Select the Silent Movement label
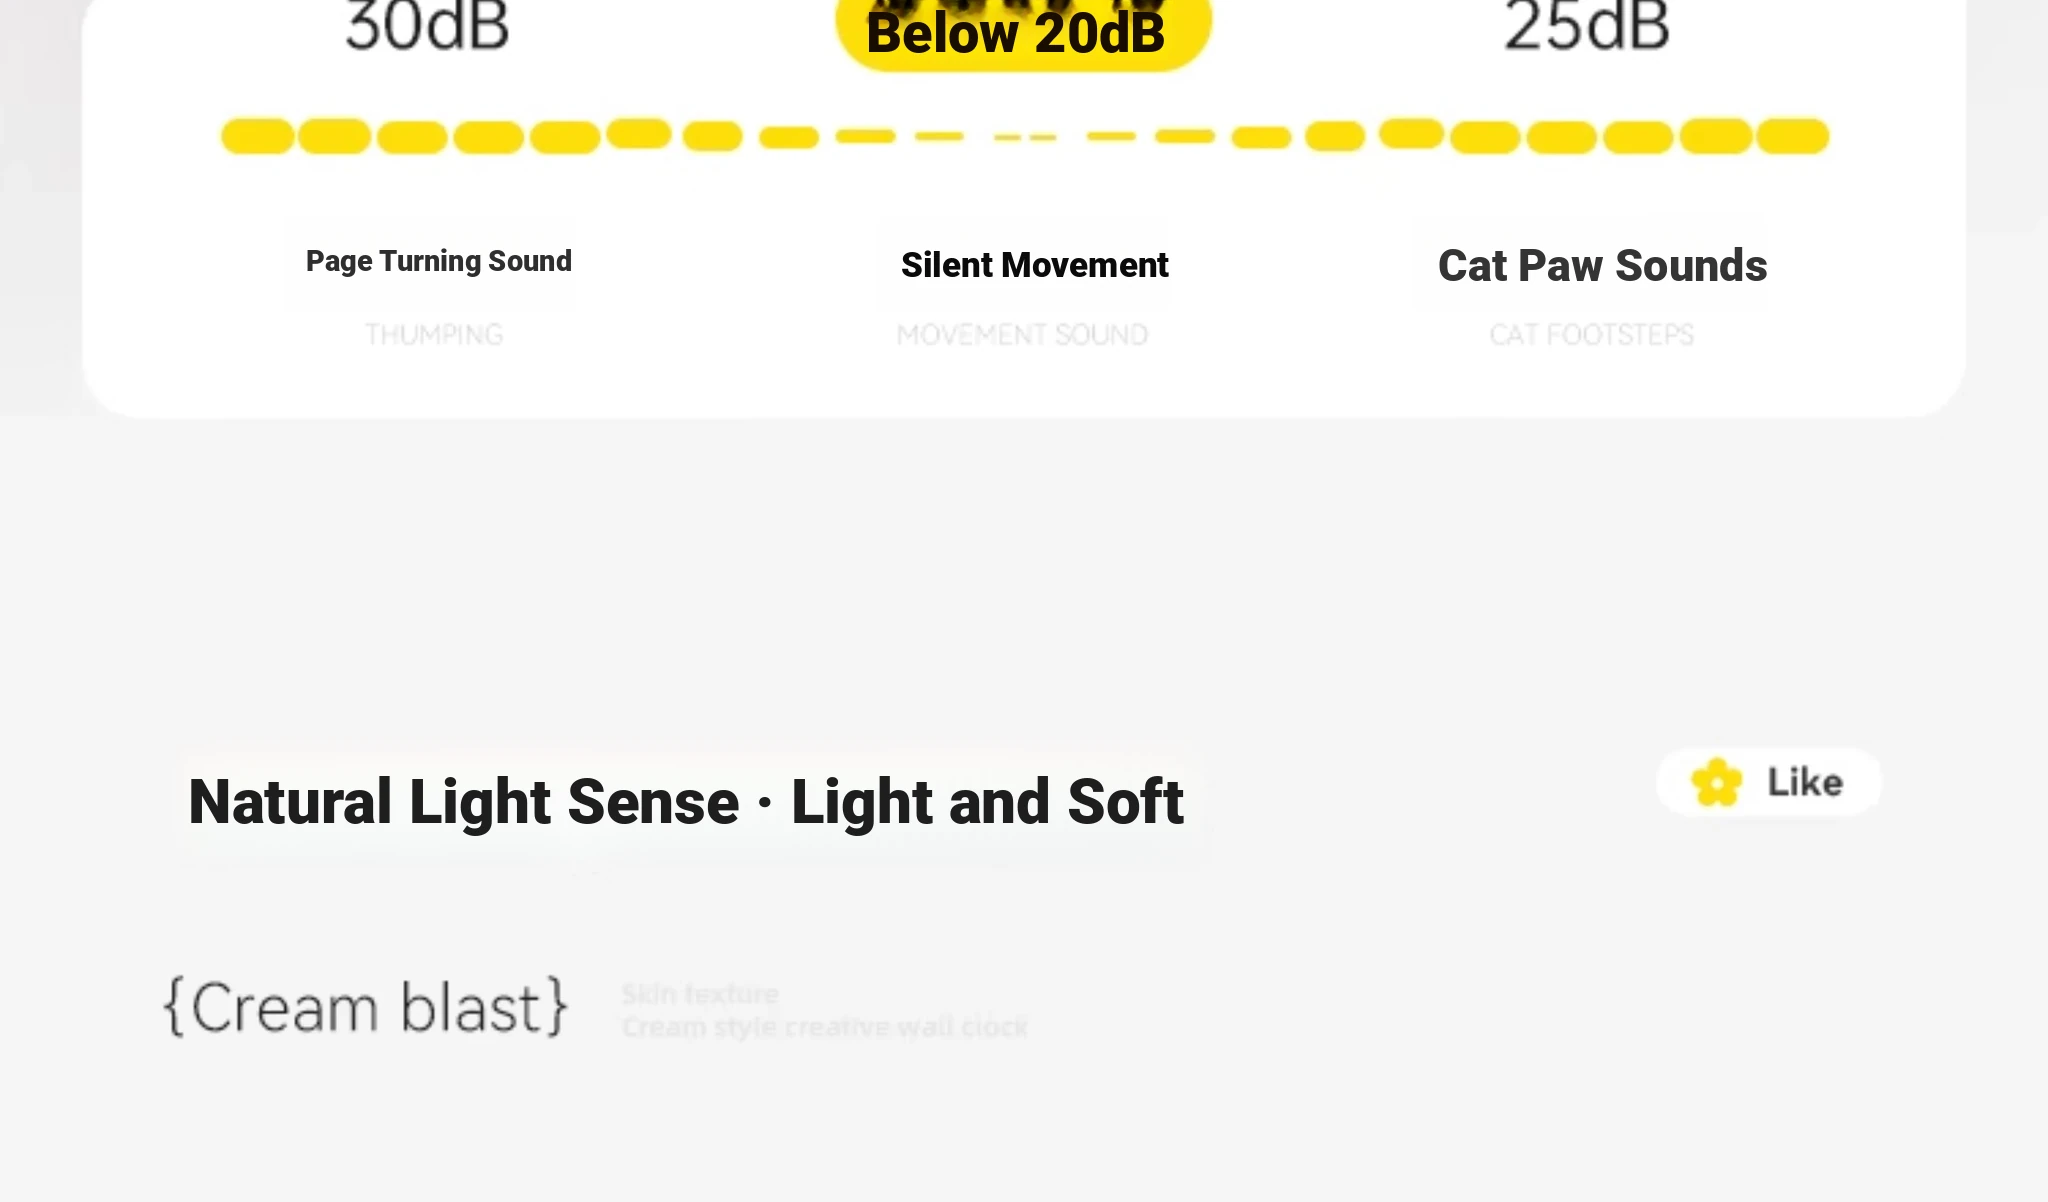This screenshot has height=1202, width=2048. [1034, 265]
